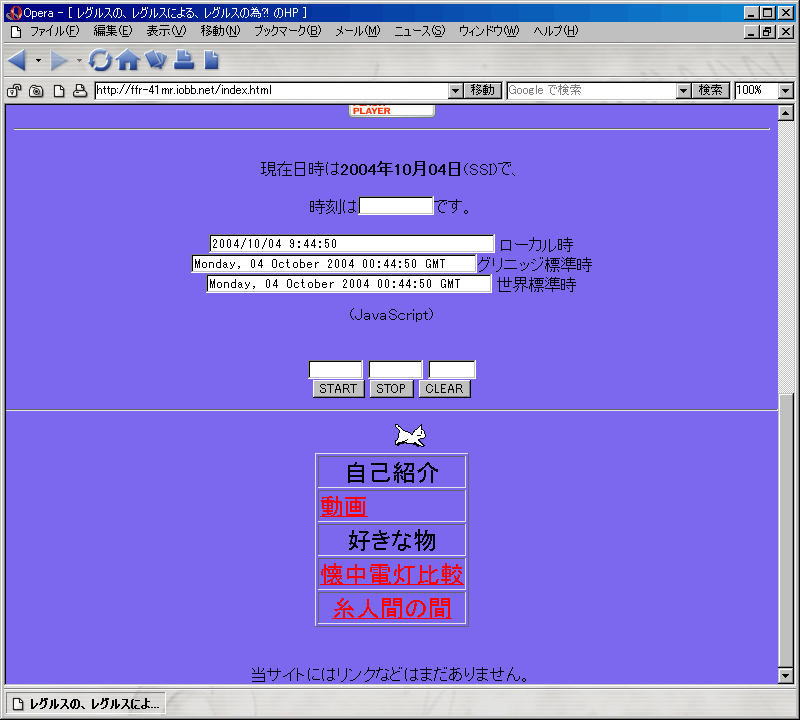Close the inner page with menu-bar X
The height and width of the screenshot is (720, 800).
pyautogui.click(x=786, y=32)
